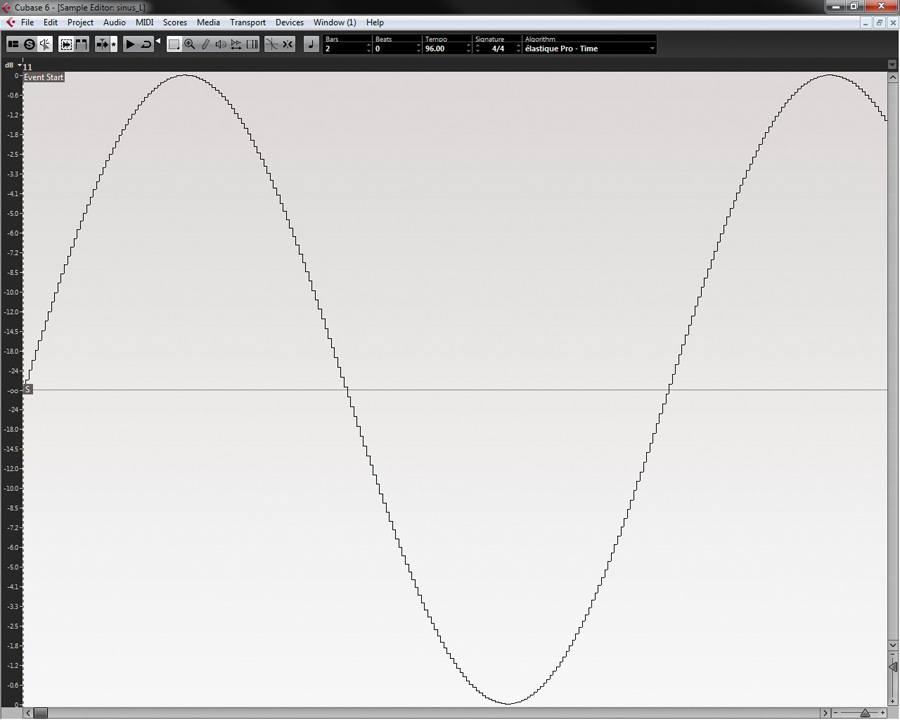Restore the inner Sample Editor window
This screenshot has width=900, height=720.
point(879,22)
